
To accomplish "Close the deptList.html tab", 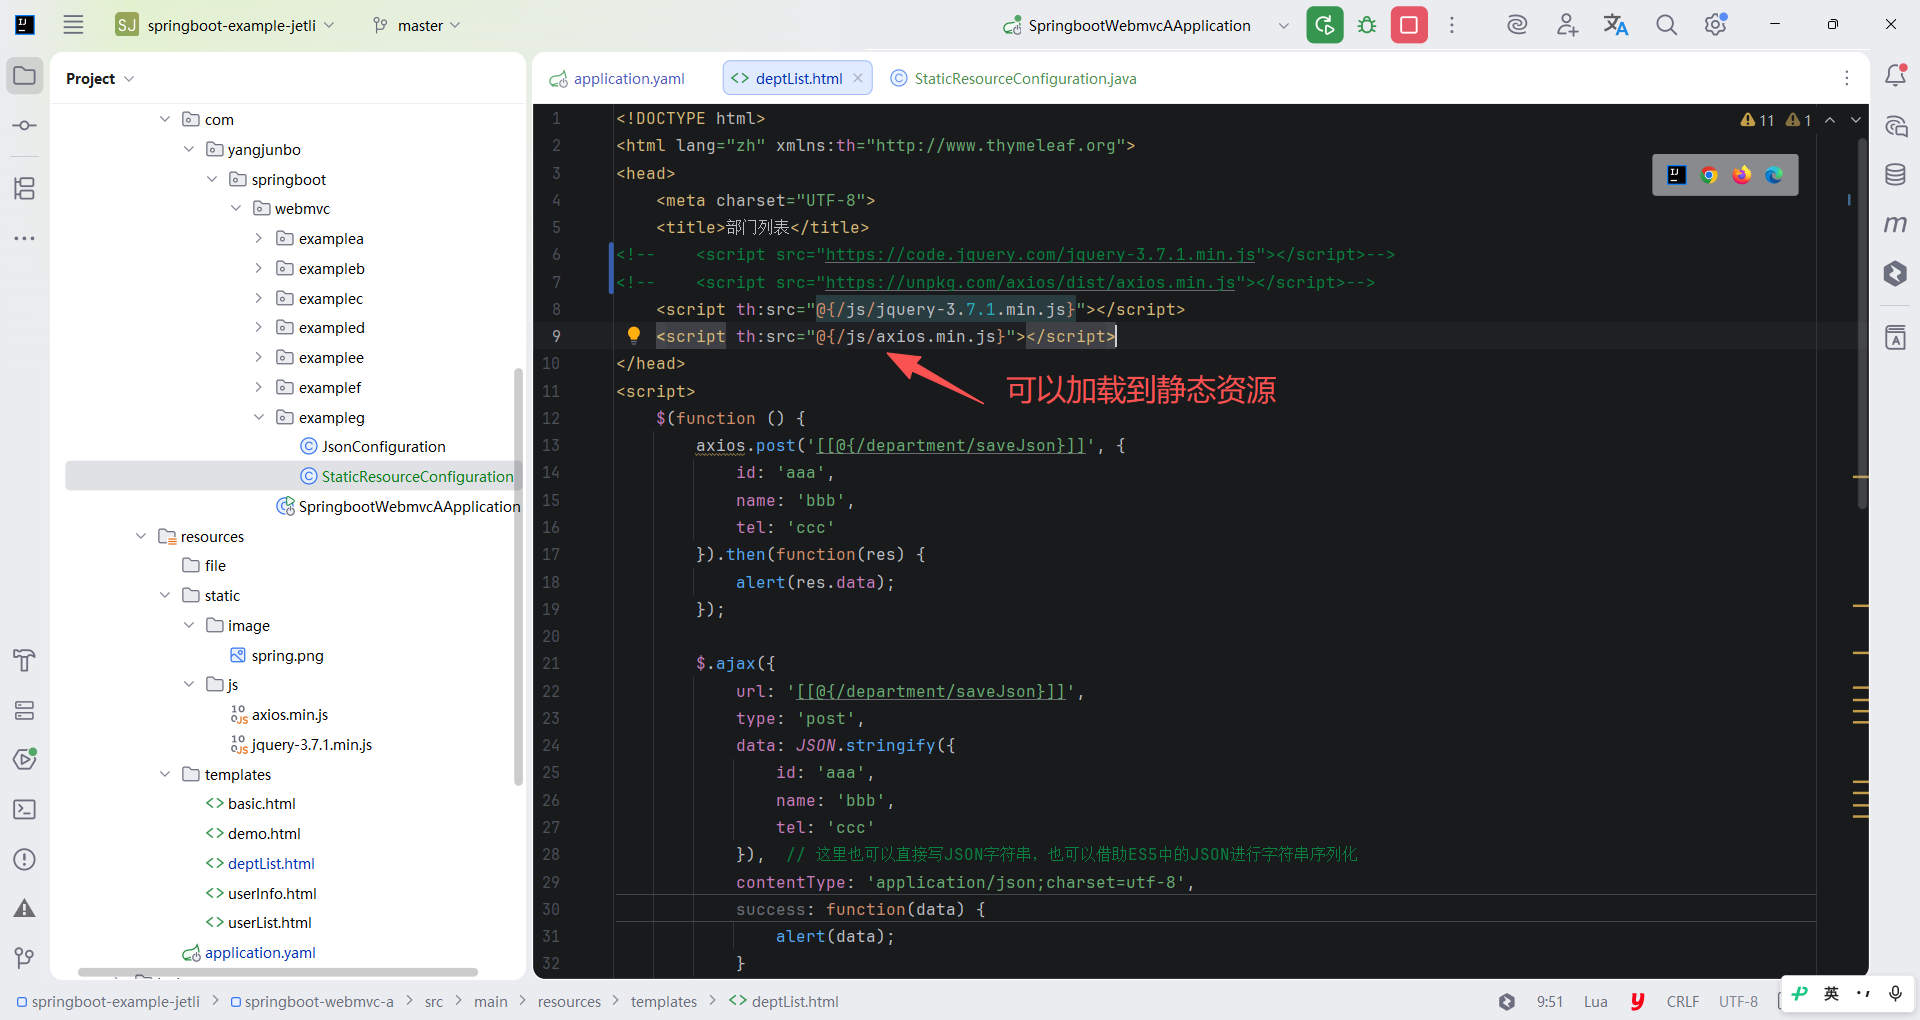I will (858, 78).
